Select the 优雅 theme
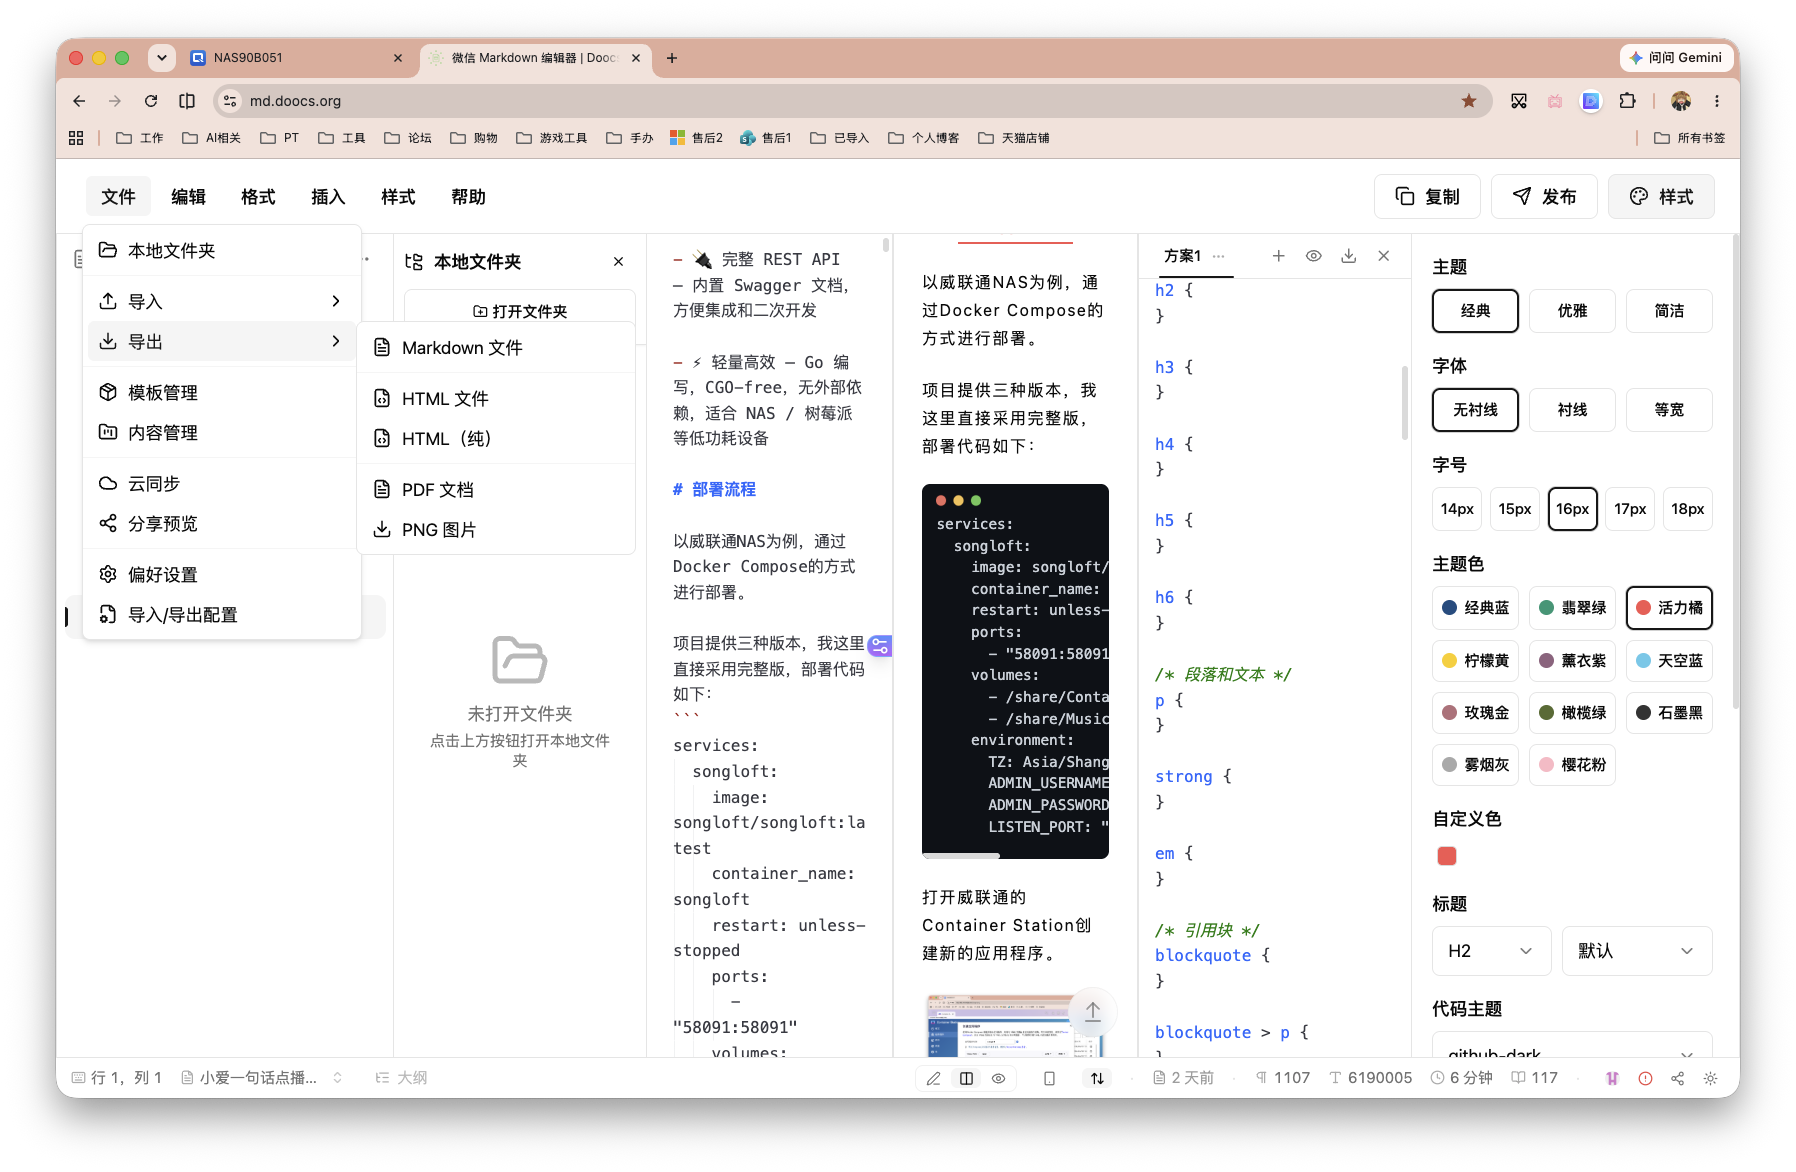This screenshot has height=1172, width=1796. (1572, 311)
